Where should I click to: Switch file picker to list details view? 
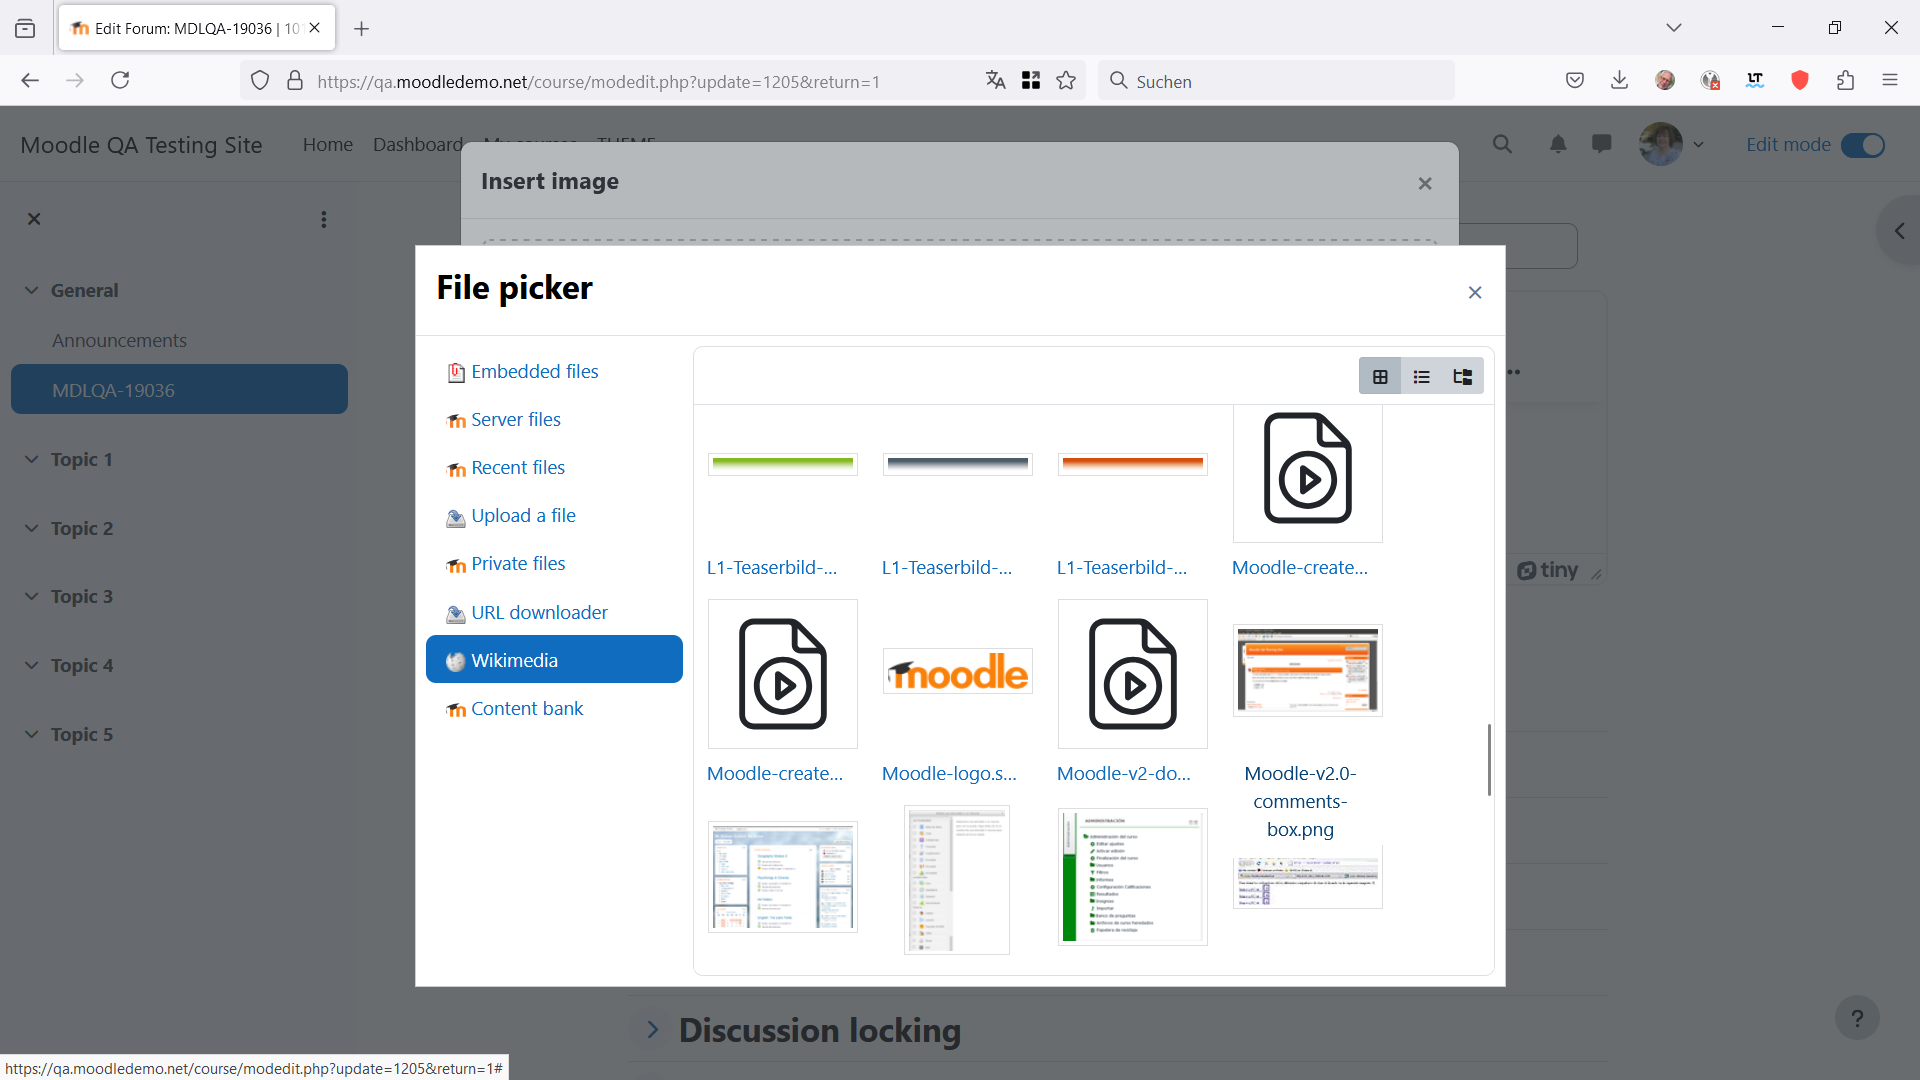tap(1422, 377)
